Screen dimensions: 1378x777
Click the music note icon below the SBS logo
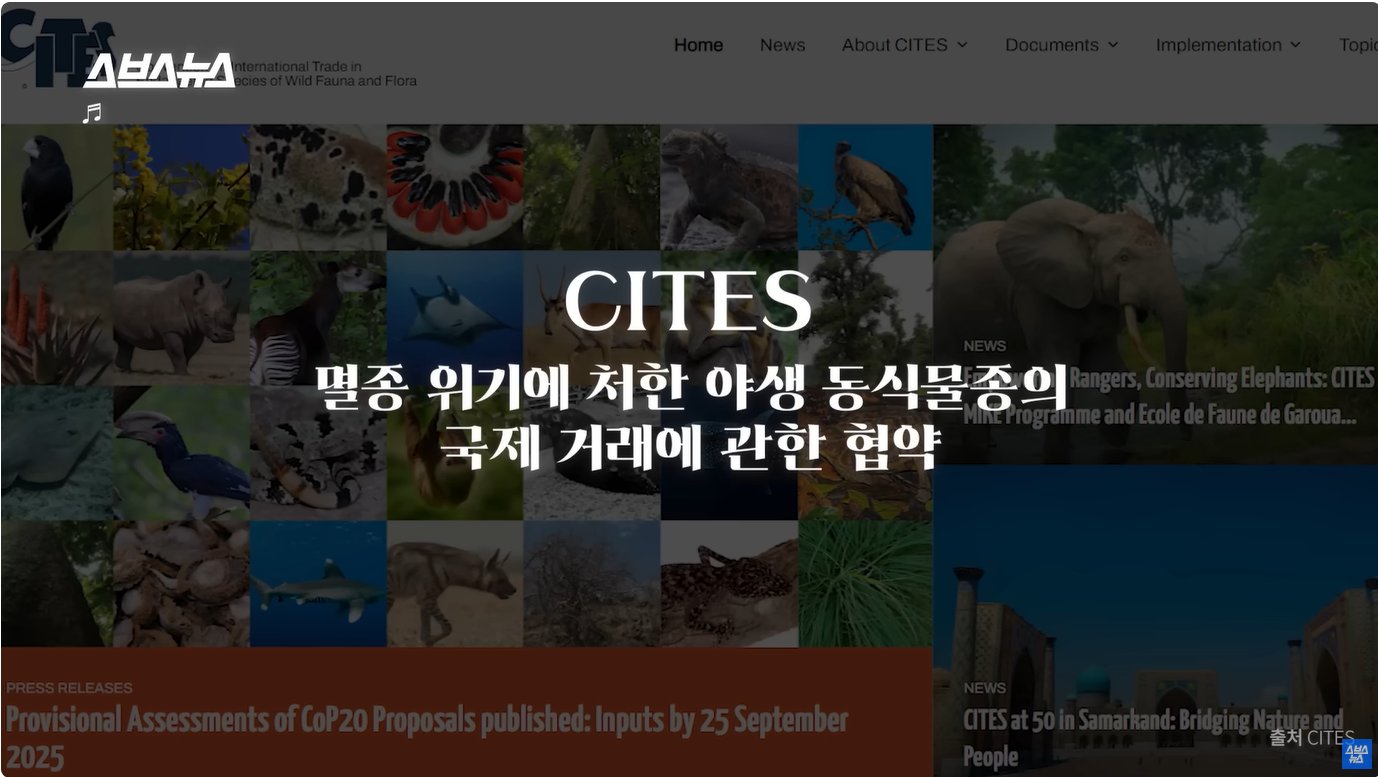pos(92,113)
